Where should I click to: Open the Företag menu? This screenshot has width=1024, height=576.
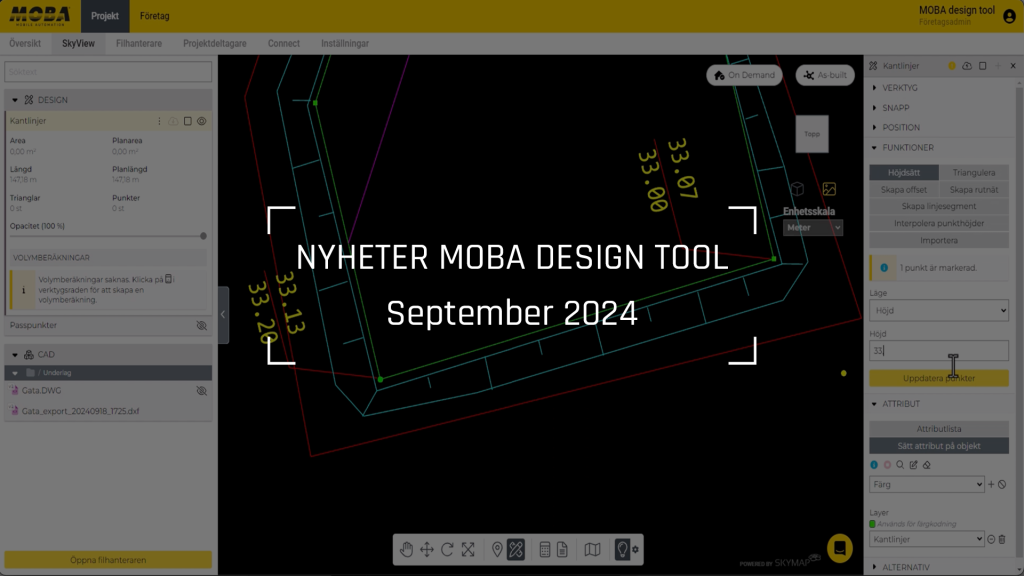[x=155, y=16]
